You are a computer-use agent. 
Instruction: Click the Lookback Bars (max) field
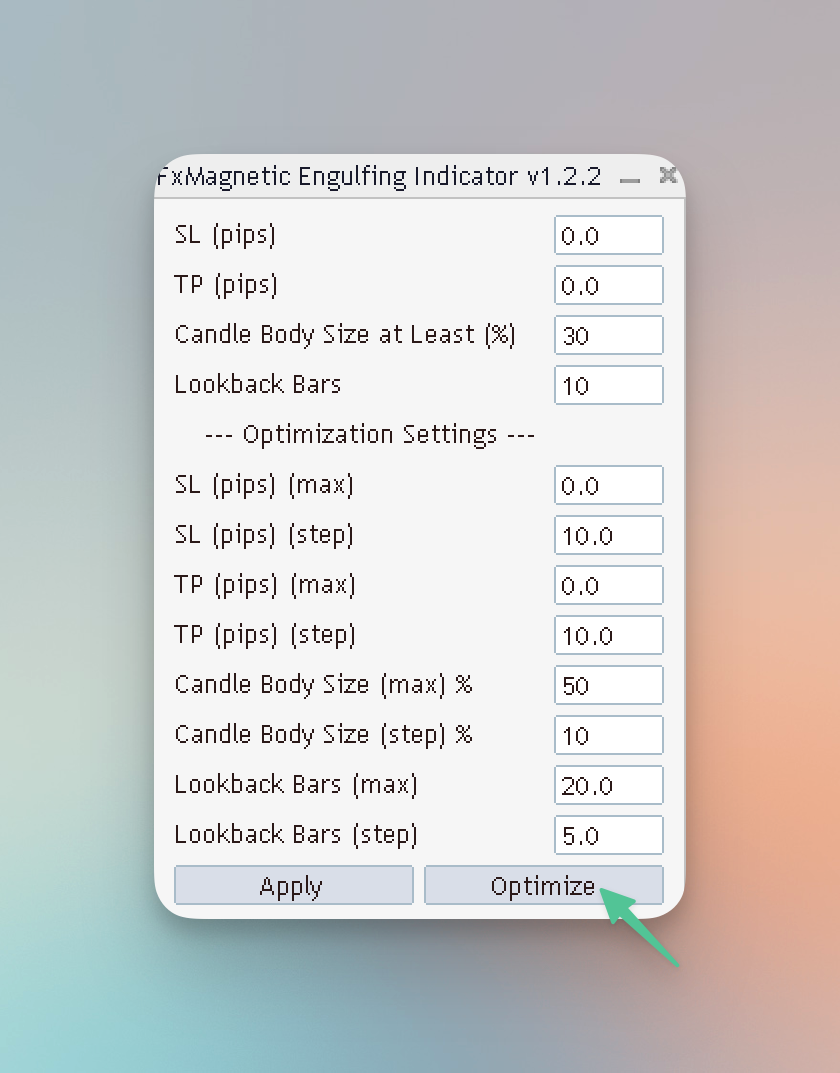608,786
